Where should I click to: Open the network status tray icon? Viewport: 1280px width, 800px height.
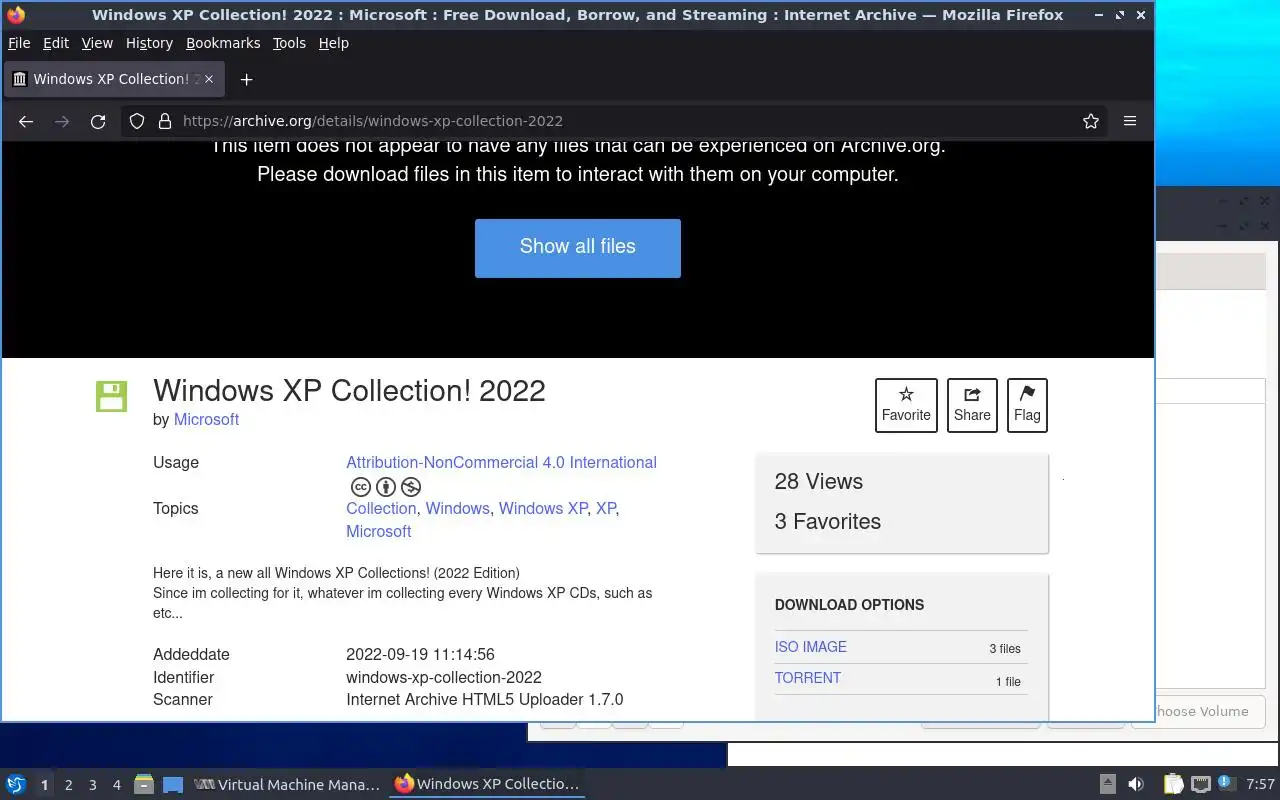point(1201,784)
